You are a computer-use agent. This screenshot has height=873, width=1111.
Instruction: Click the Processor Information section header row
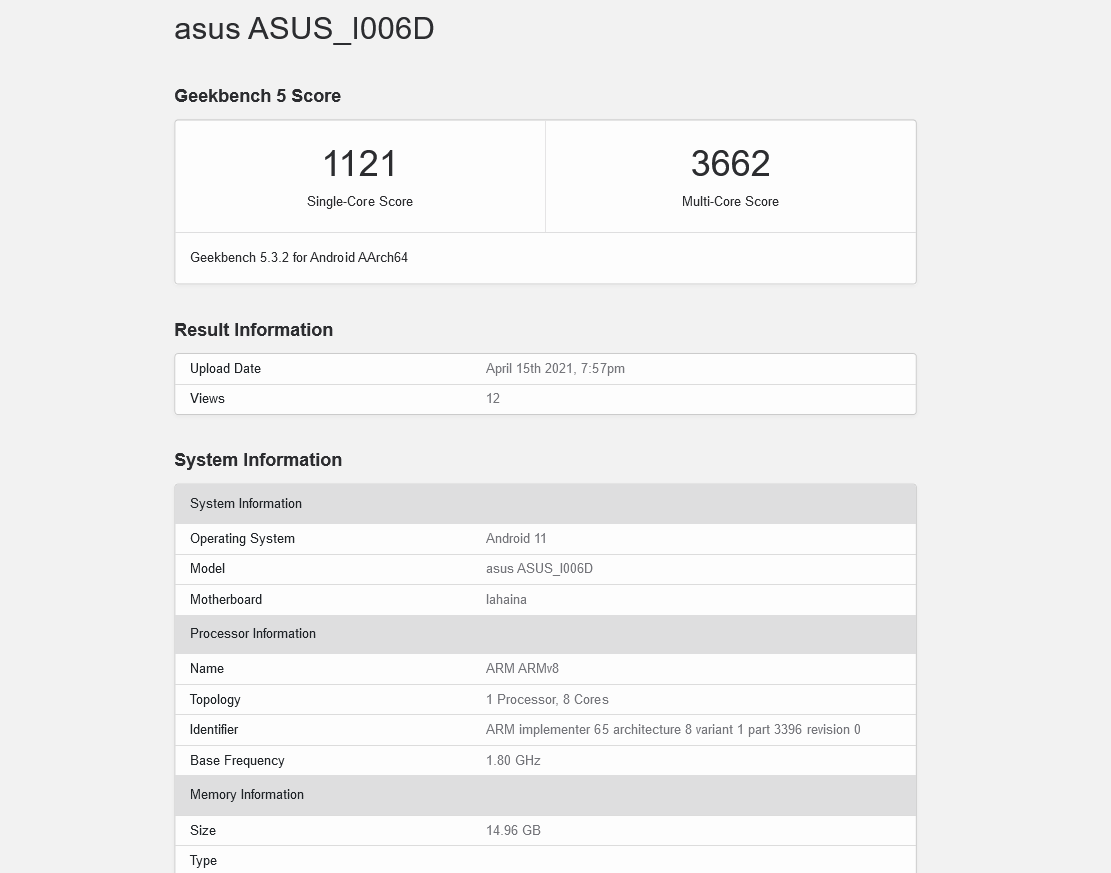(545, 634)
